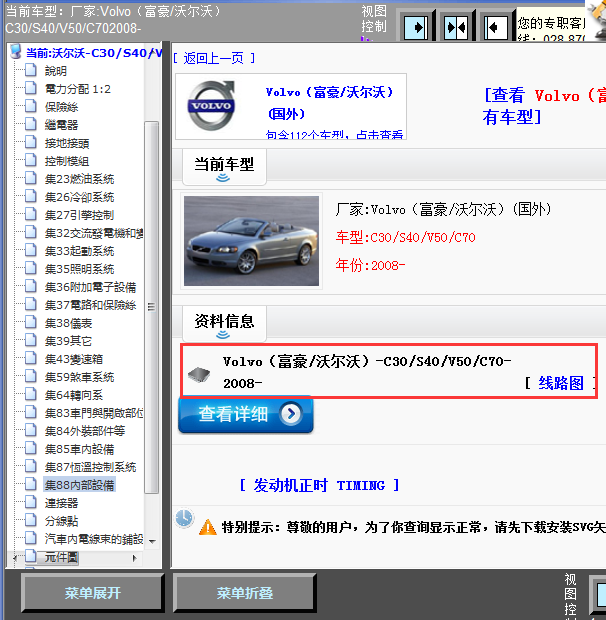Click the page icon beside 保險絲
606x620 pixels.
tap(31, 106)
